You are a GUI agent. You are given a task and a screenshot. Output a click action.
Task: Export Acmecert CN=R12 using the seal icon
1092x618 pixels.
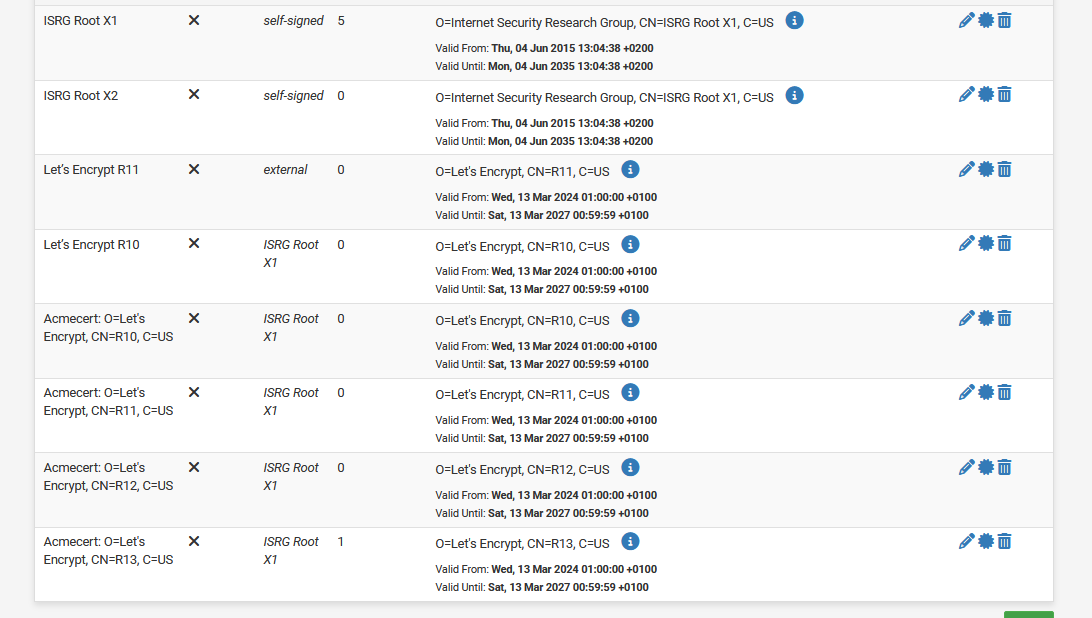[986, 467]
